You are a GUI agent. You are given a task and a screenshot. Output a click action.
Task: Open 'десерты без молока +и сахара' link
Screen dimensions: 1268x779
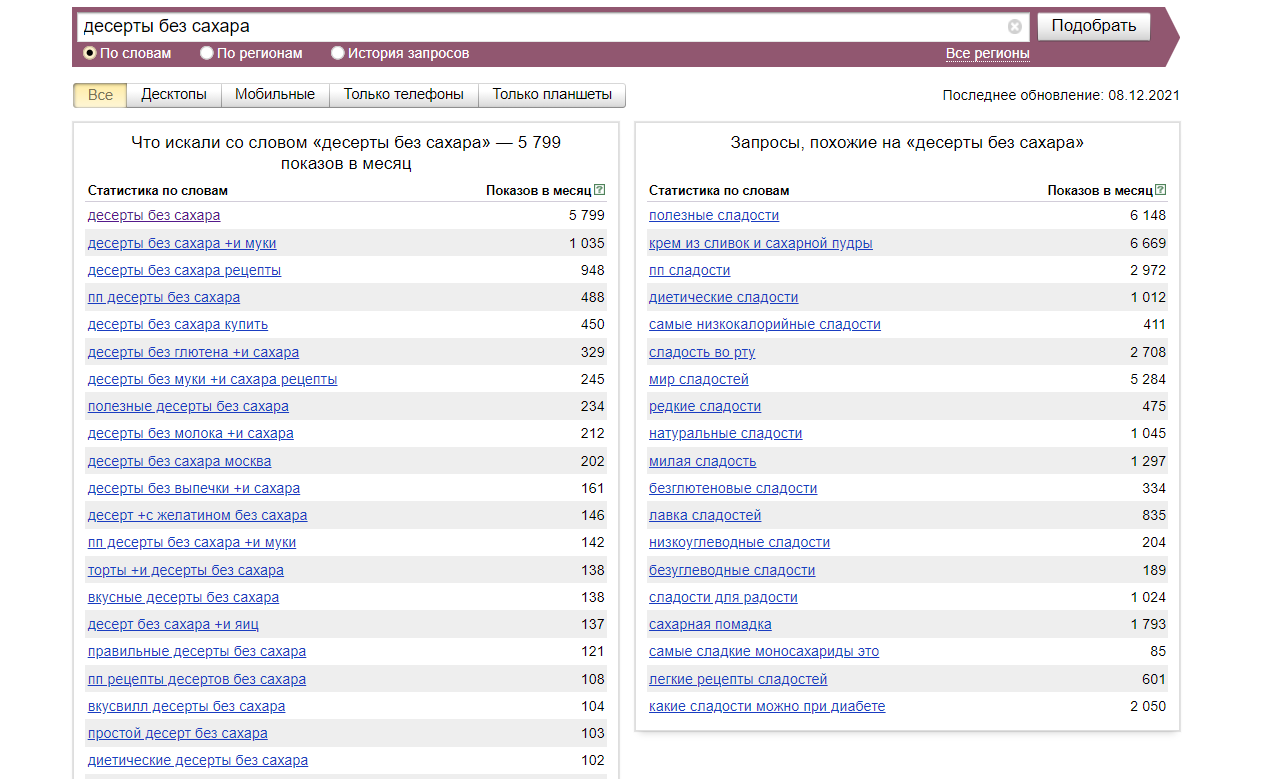(x=191, y=433)
